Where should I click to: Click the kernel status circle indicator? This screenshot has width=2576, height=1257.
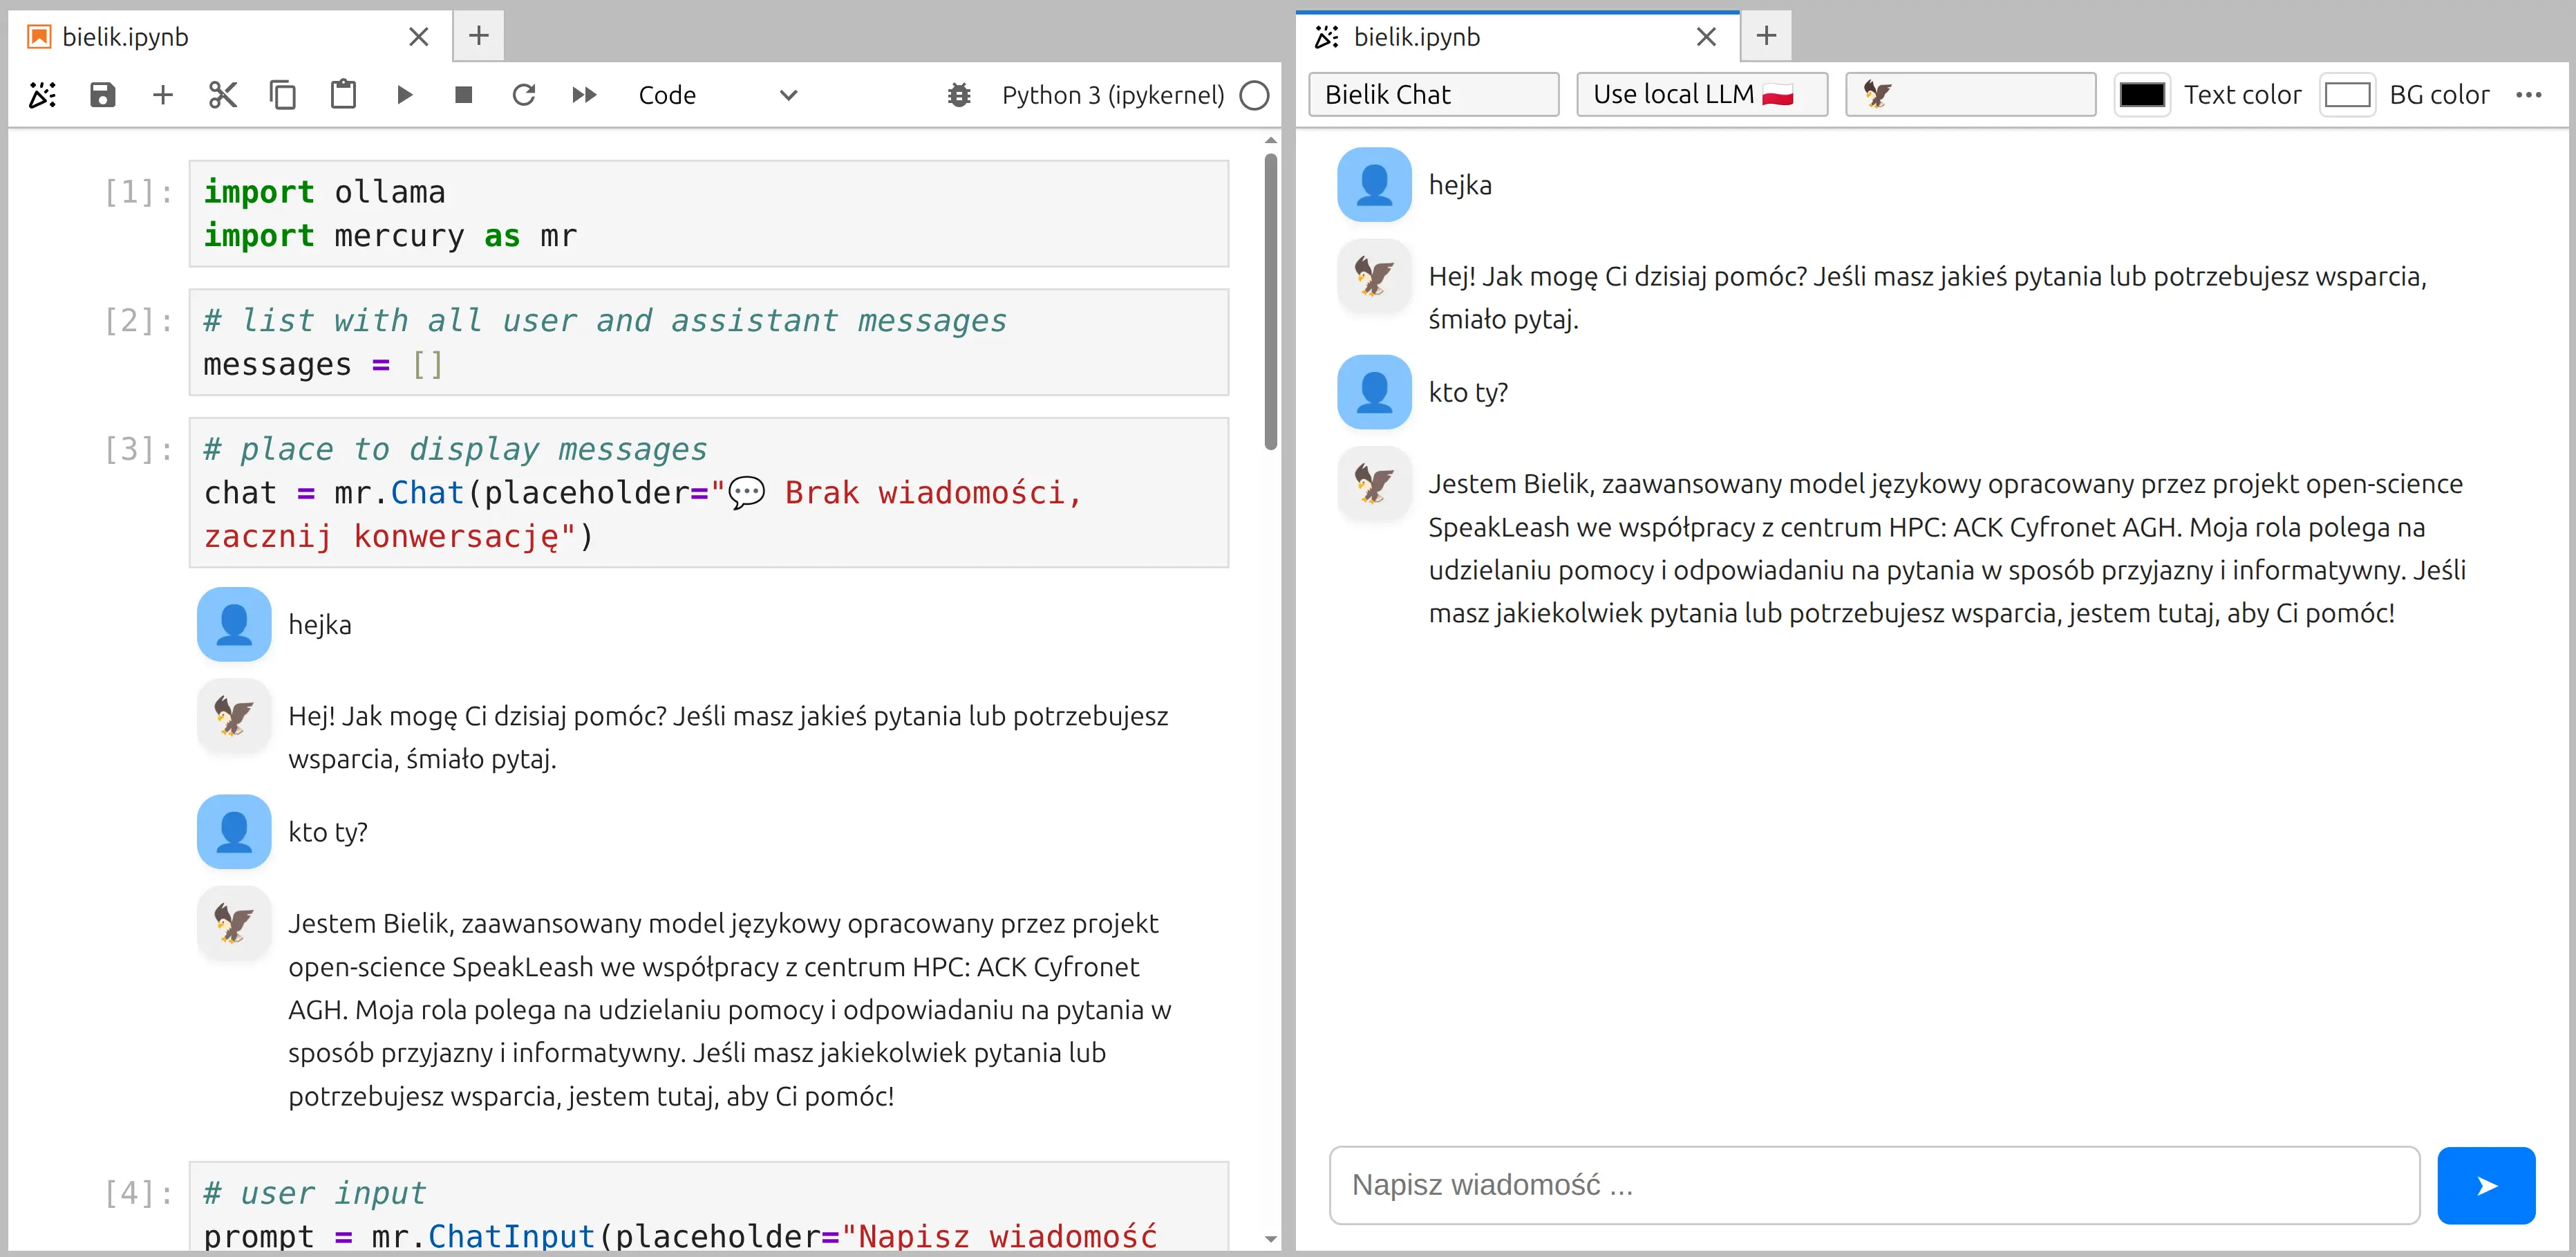(1254, 95)
